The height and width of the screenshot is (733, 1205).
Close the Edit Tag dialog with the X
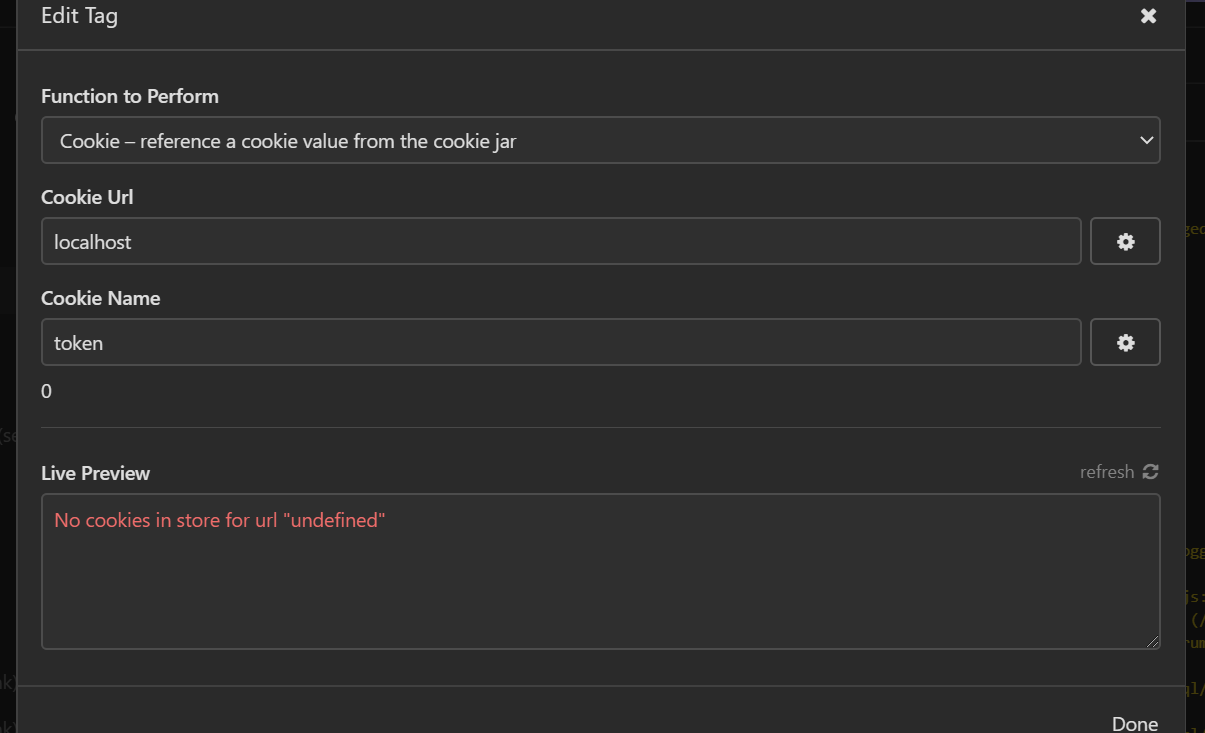[1148, 15]
